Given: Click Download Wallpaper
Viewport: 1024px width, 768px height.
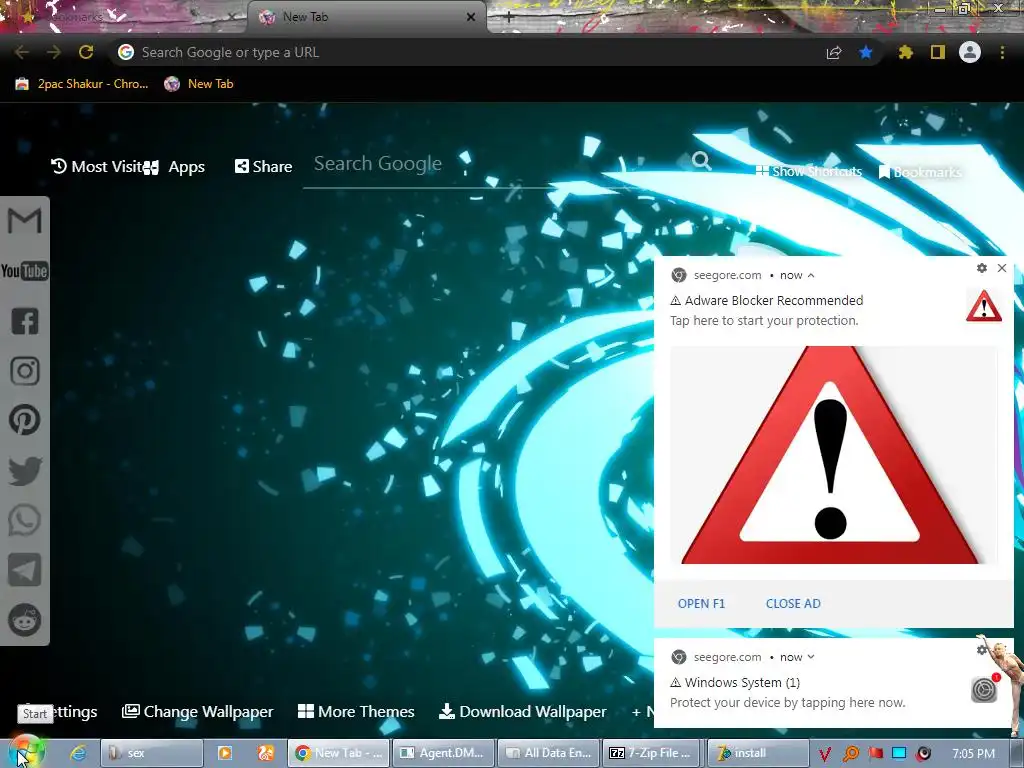Looking at the screenshot, I should pos(522,711).
